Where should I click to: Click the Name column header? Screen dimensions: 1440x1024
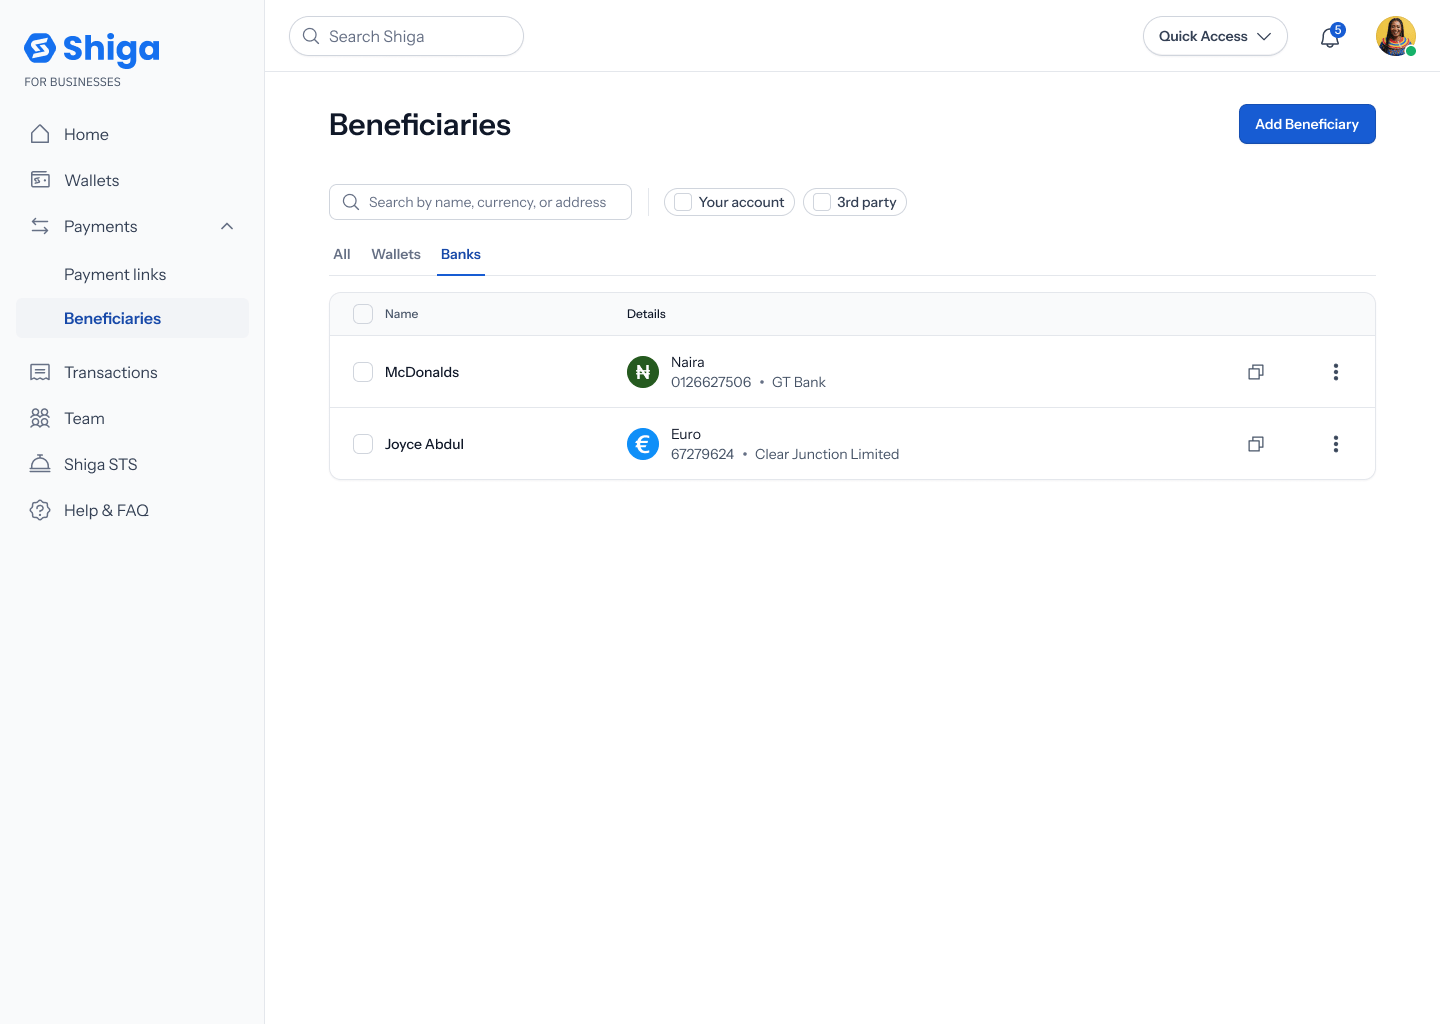point(401,314)
